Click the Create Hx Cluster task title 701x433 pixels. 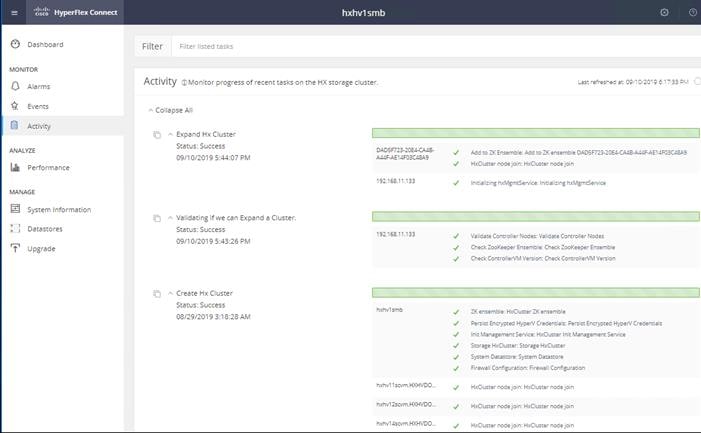point(204,293)
